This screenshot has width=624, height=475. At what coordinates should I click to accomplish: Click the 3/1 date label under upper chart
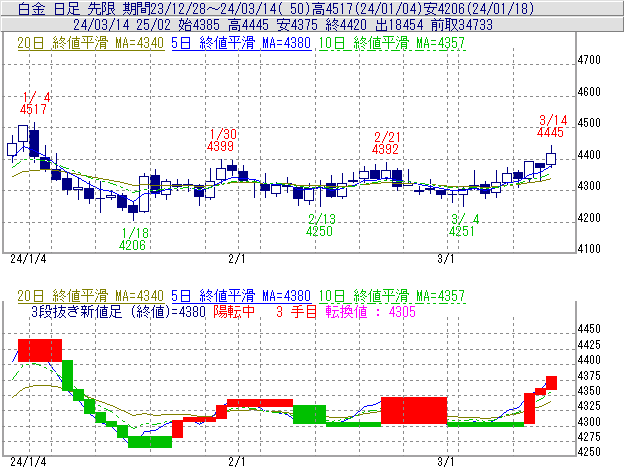(x=446, y=259)
